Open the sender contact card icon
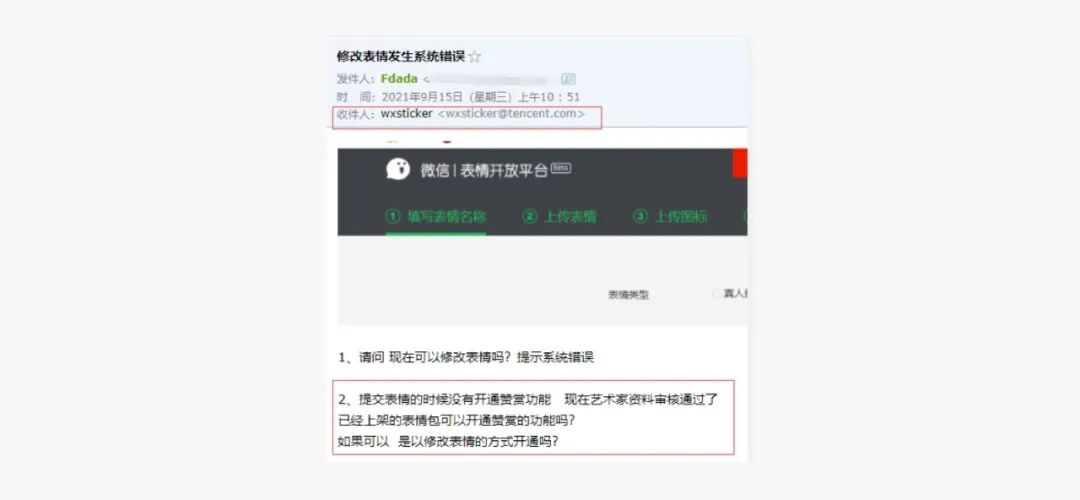 coord(569,79)
